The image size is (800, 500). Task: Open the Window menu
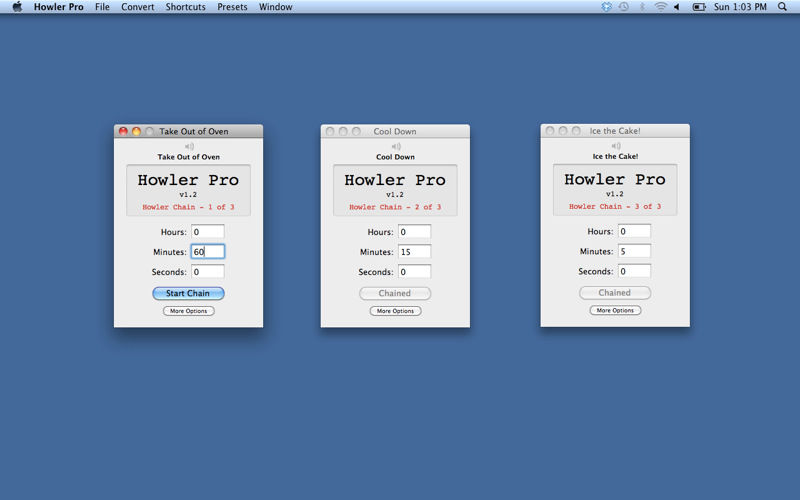pyautogui.click(x=276, y=7)
